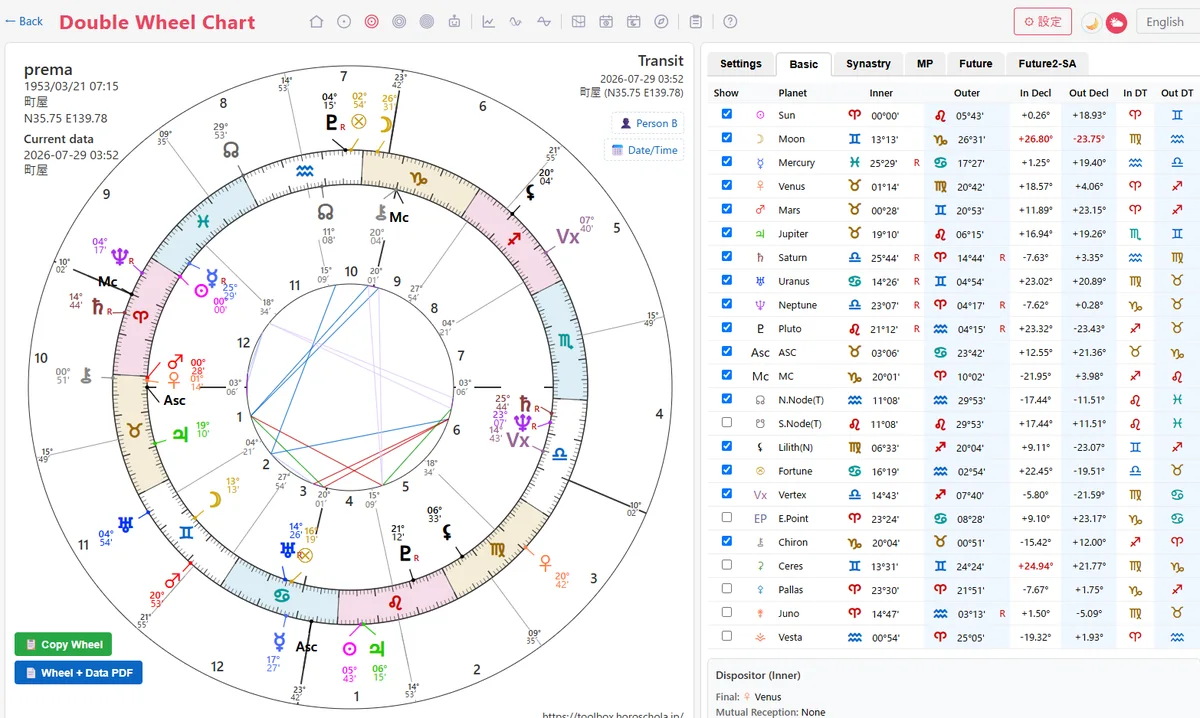Viewport: 1200px width, 718px height.
Task: Uncheck the Saturn show checkbox
Action: [x=727, y=257]
